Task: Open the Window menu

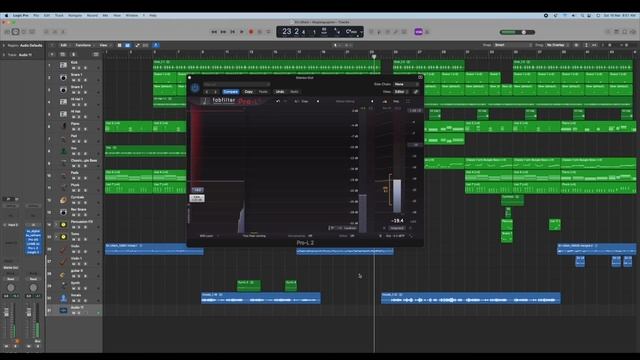Action: pos(131,16)
